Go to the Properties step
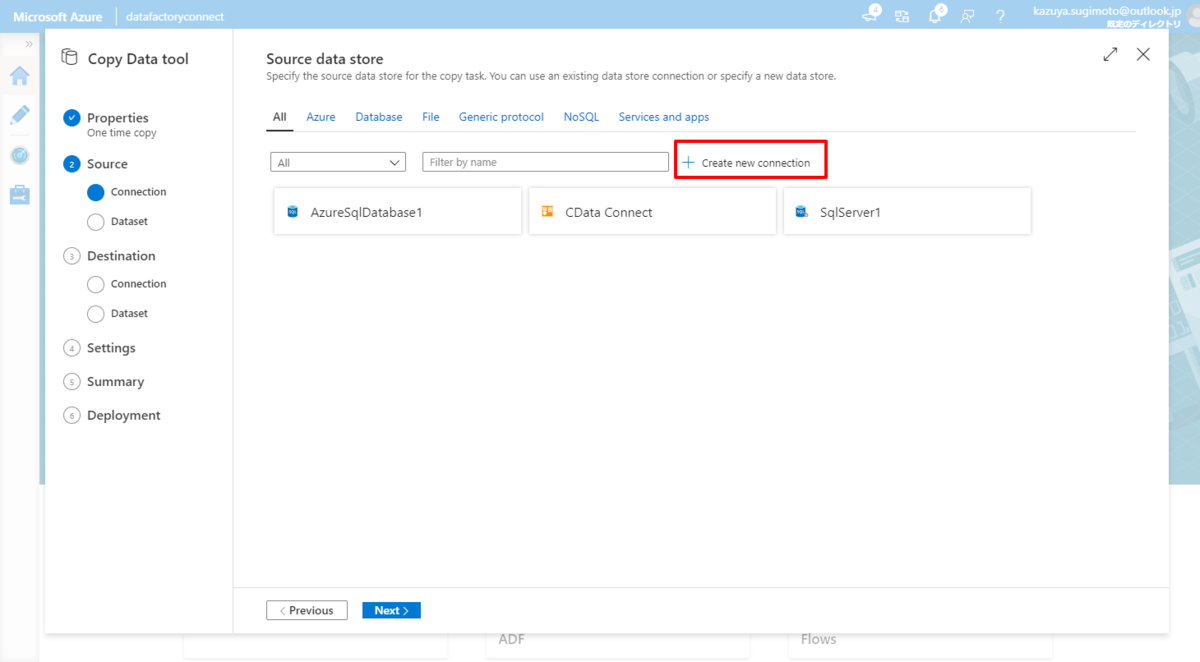This screenshot has width=1200, height=662. tap(117, 118)
